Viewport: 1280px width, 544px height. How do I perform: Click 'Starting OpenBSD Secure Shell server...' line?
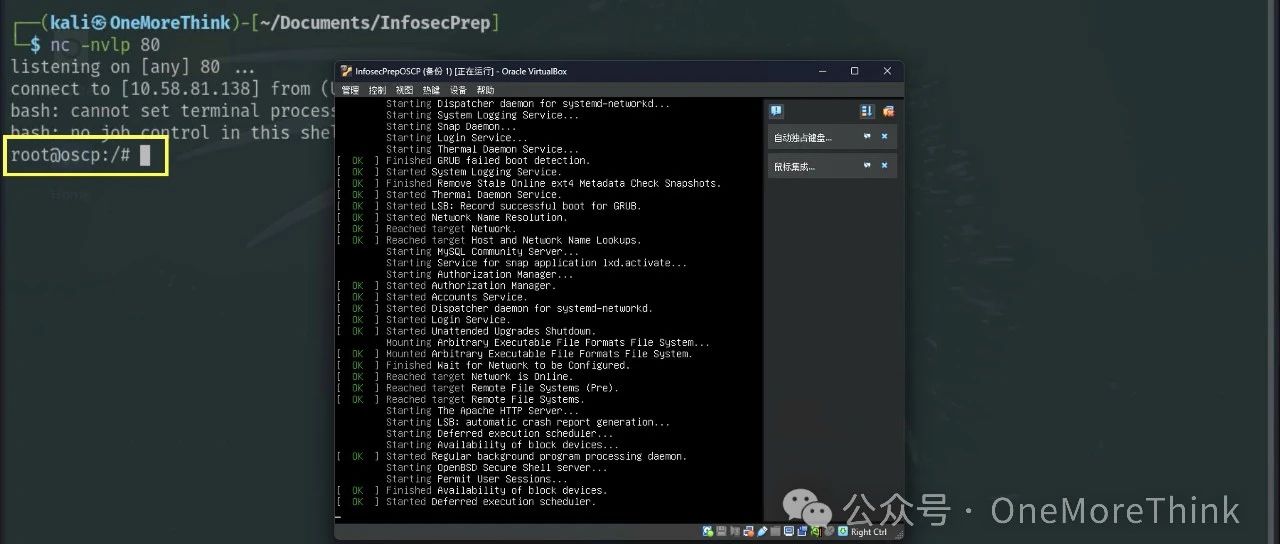point(497,467)
